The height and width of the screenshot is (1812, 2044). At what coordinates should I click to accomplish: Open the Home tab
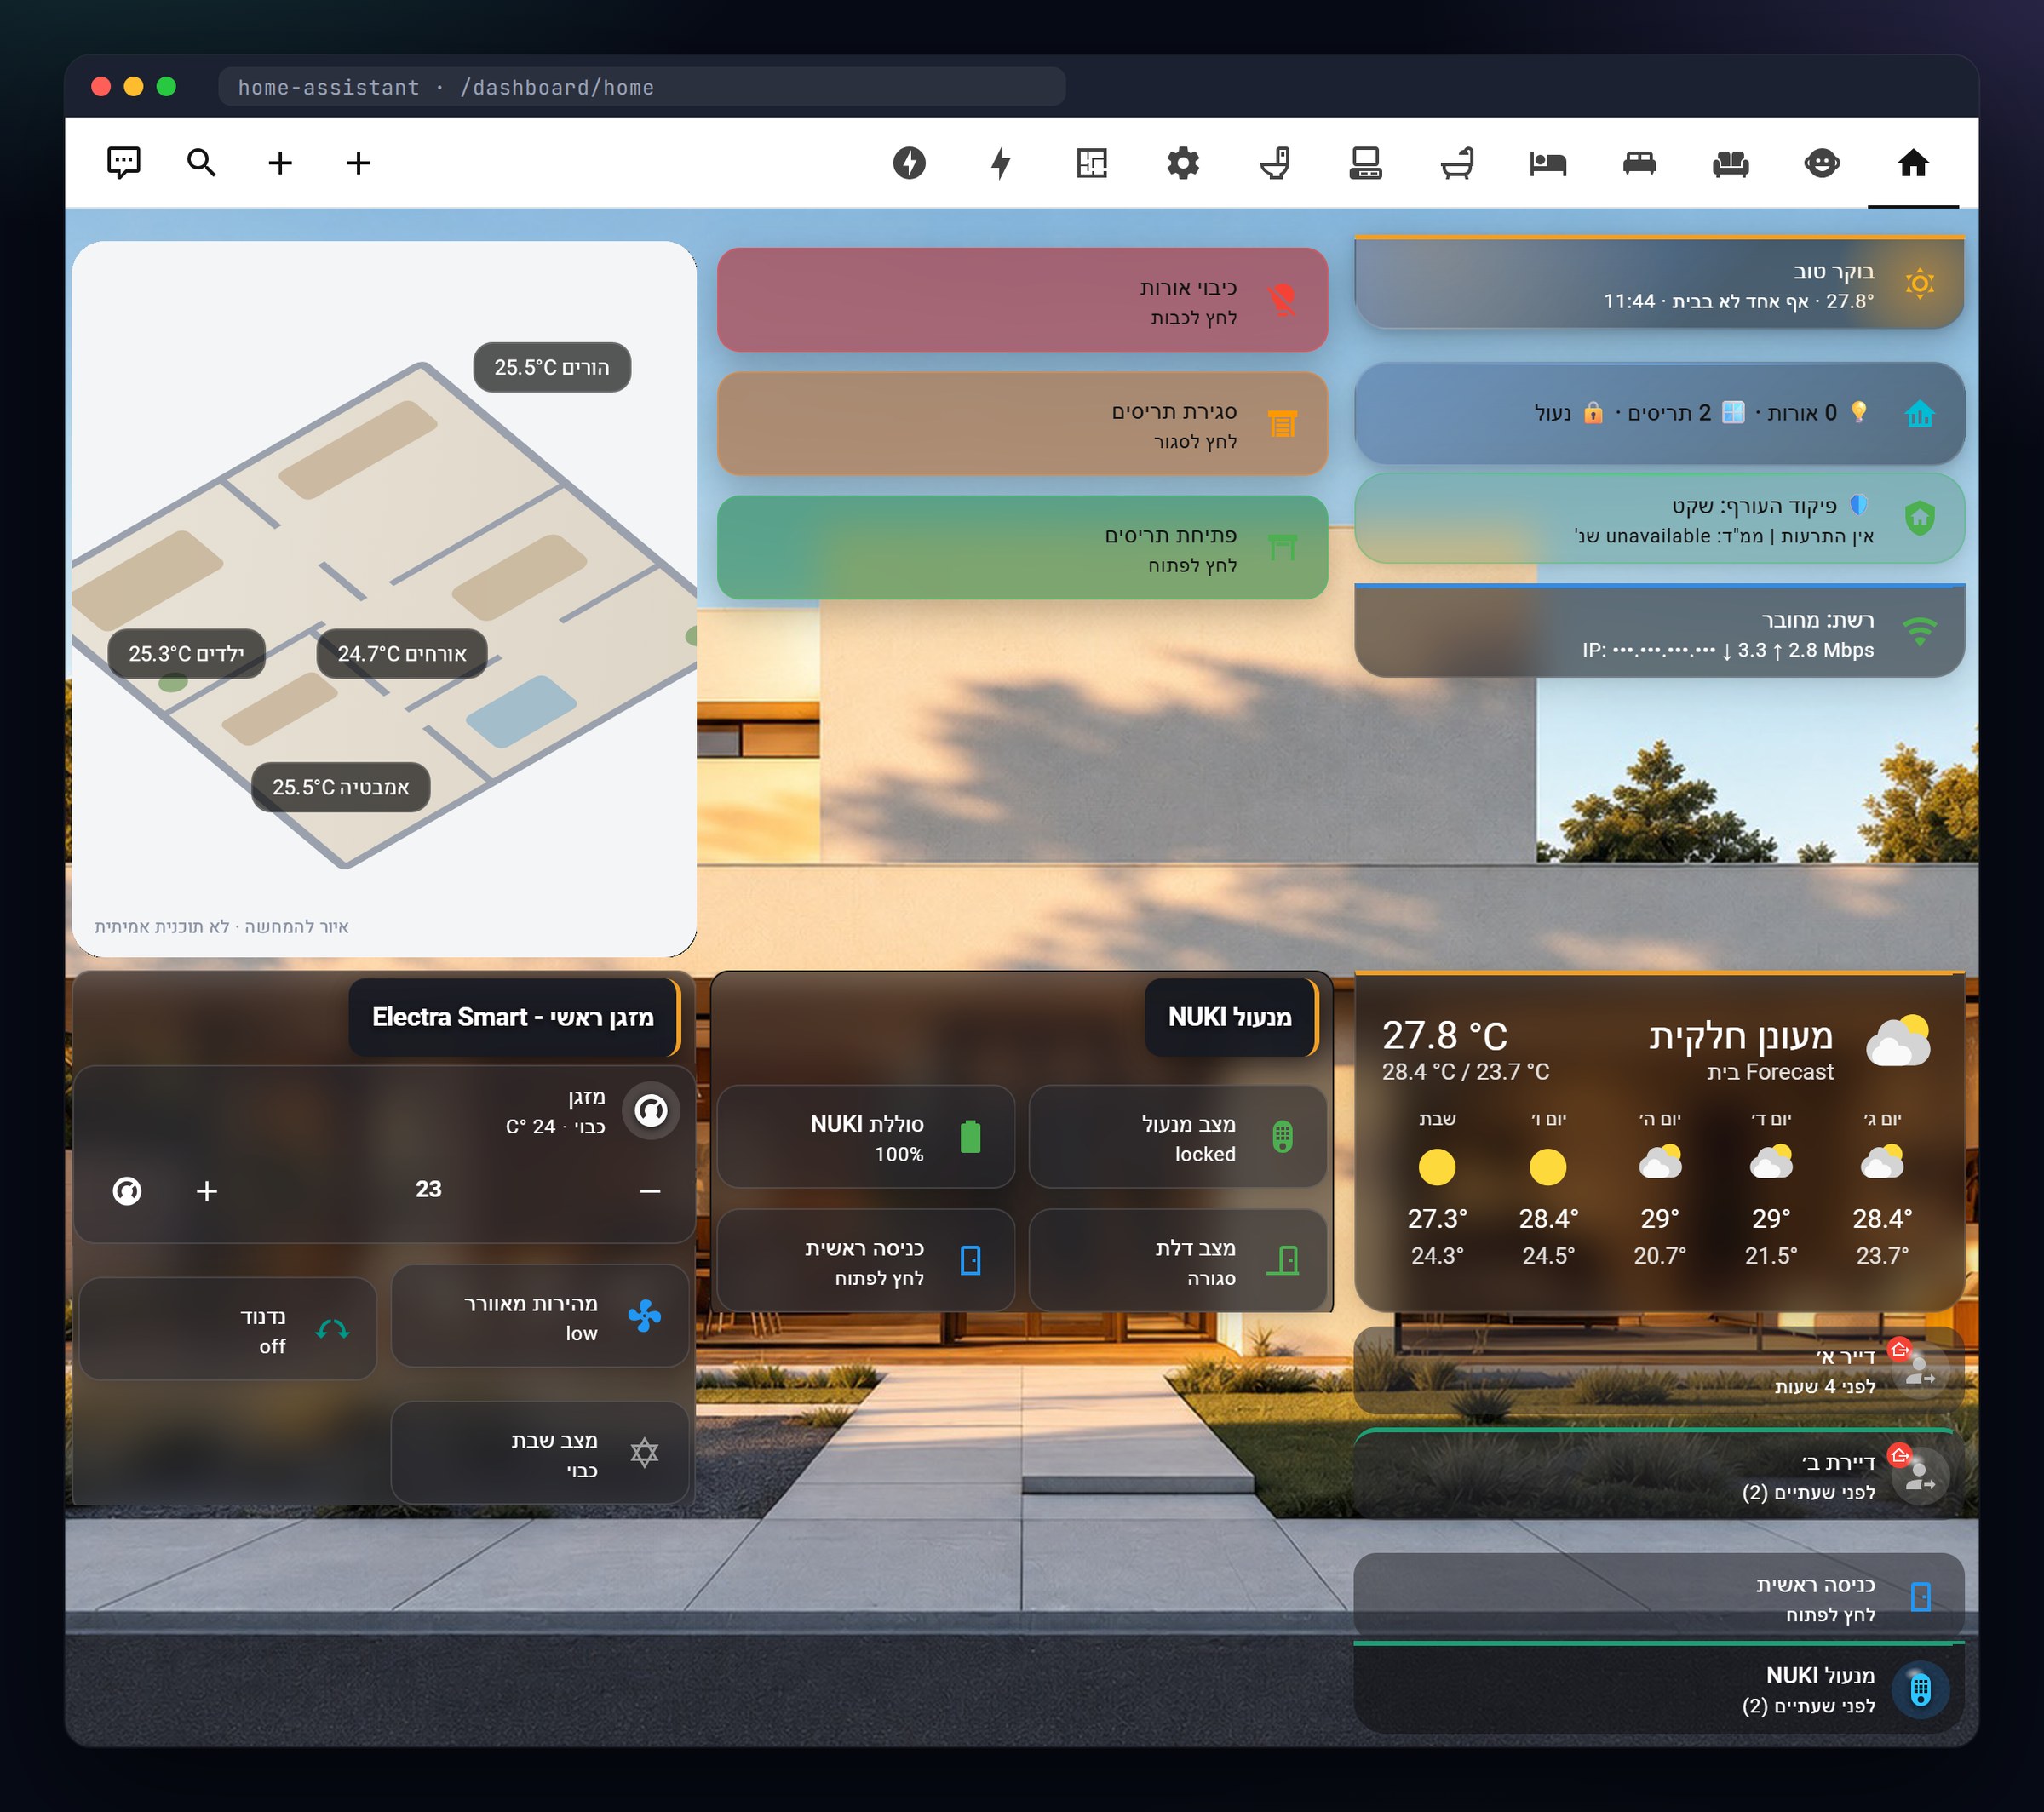coord(1913,163)
